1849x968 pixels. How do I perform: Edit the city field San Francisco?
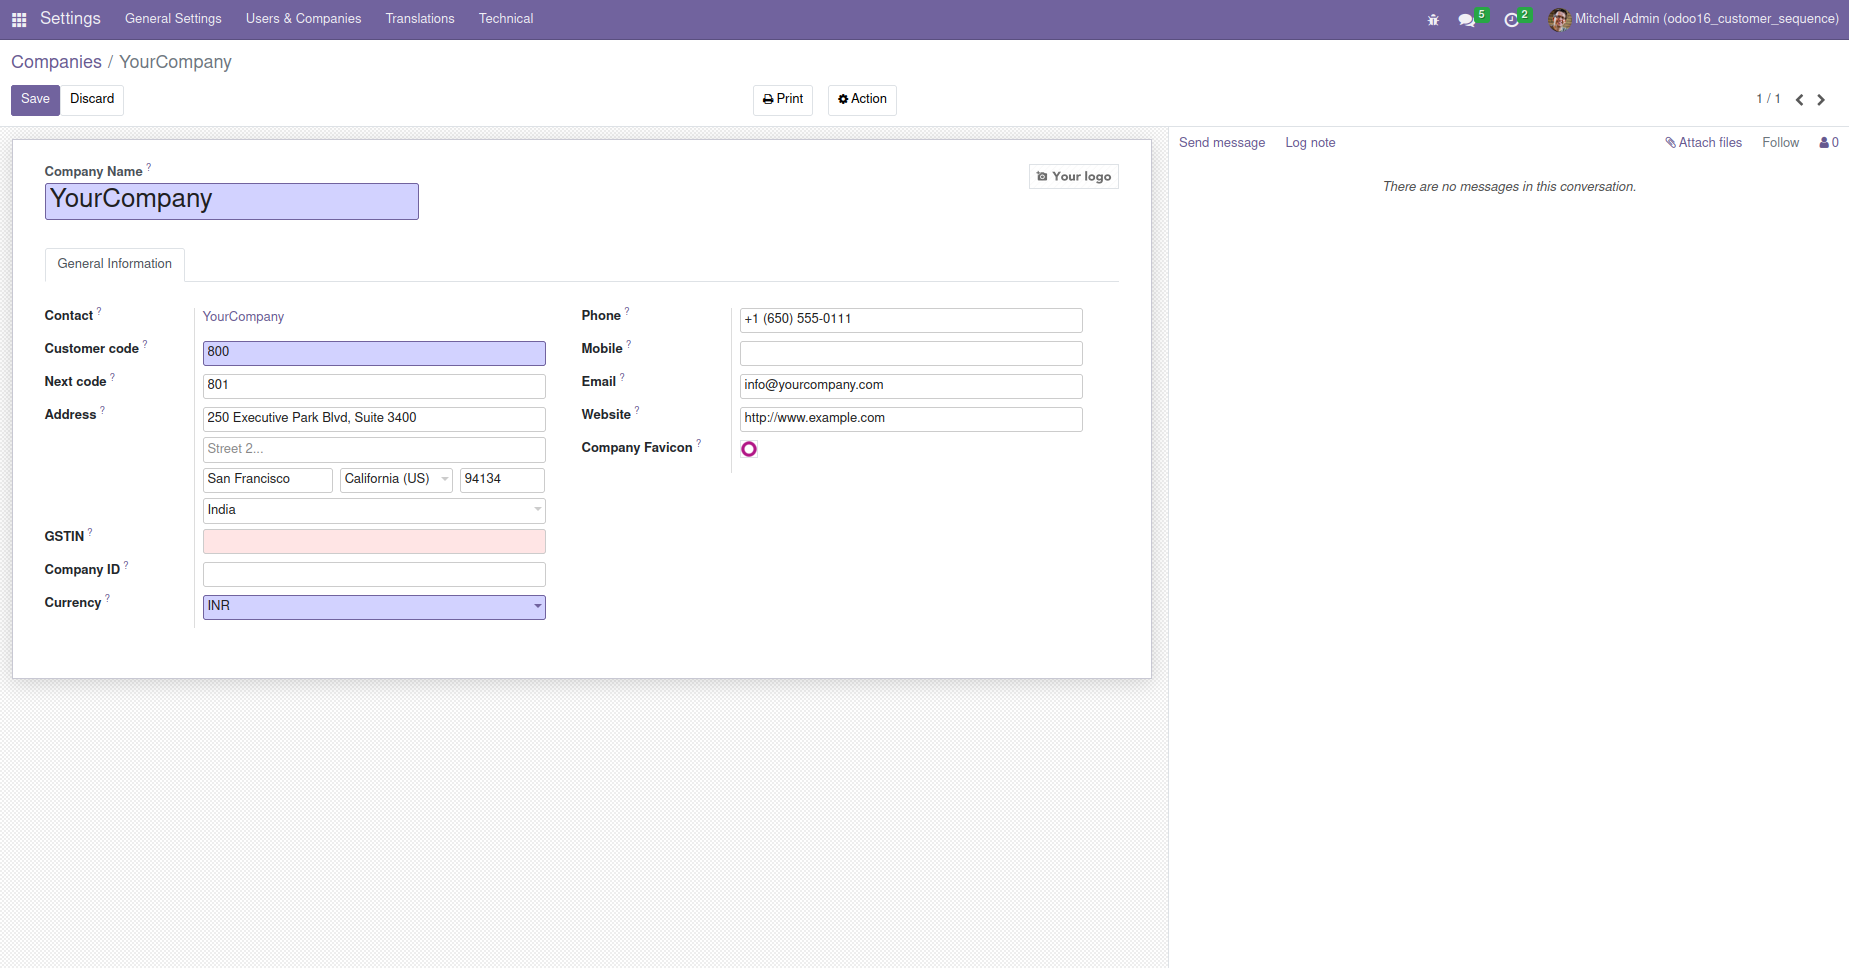pyautogui.click(x=268, y=480)
